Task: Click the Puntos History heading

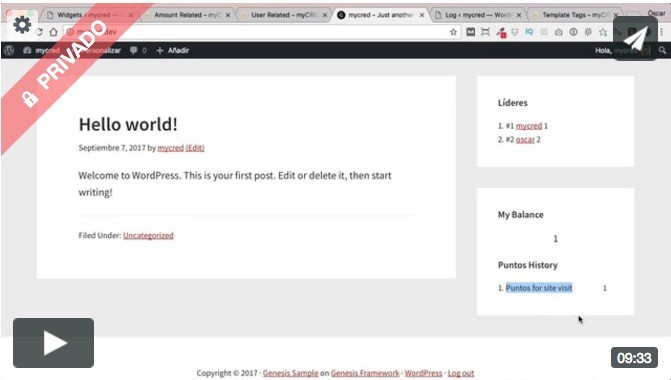Action: 528,265
